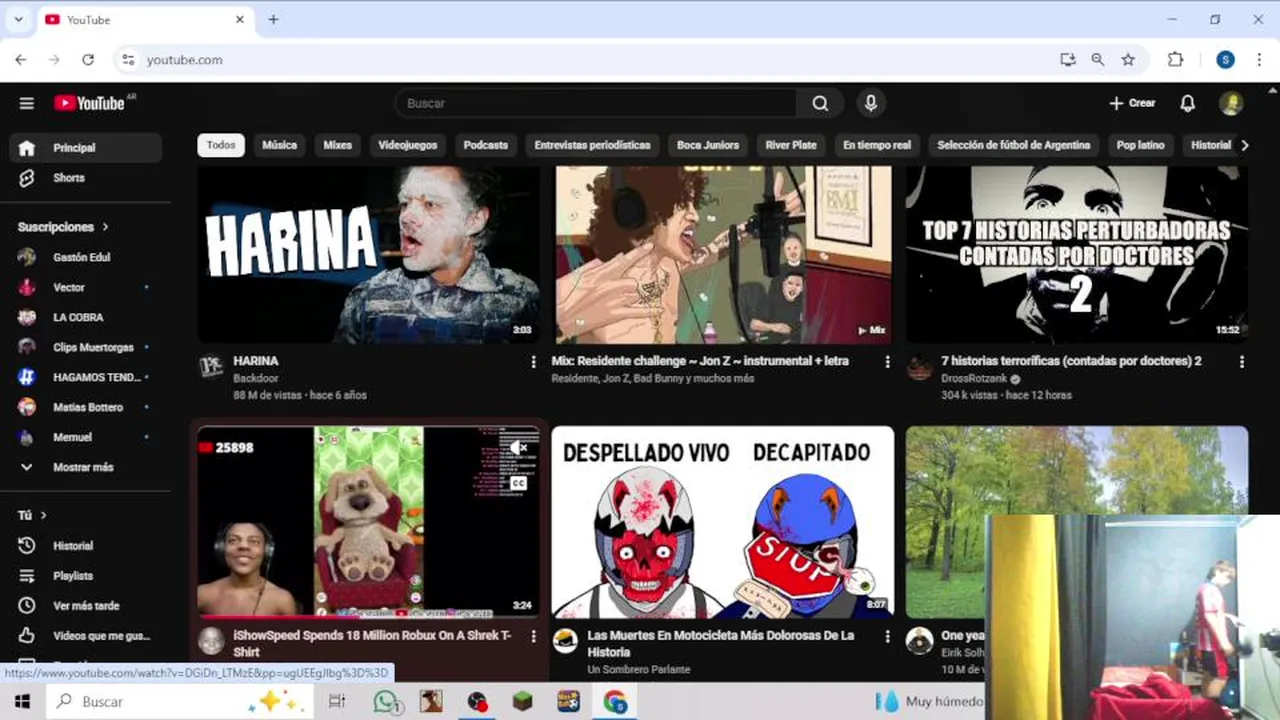The image size is (1280, 720).
Task: Toggle captions CC on iShowSpeed preview
Action: coord(518,483)
